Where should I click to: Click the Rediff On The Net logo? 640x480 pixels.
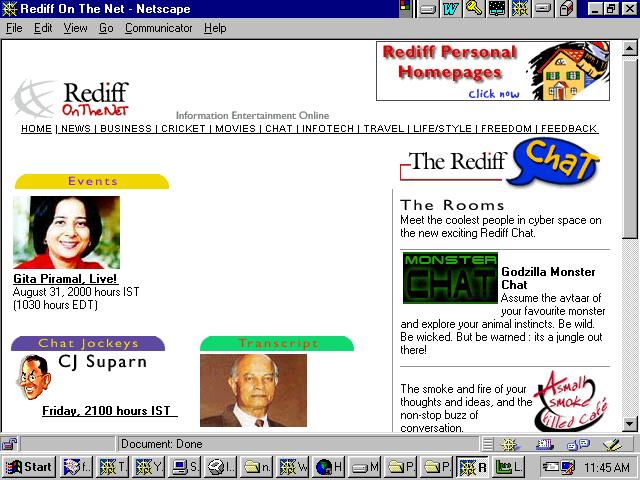click(x=72, y=98)
